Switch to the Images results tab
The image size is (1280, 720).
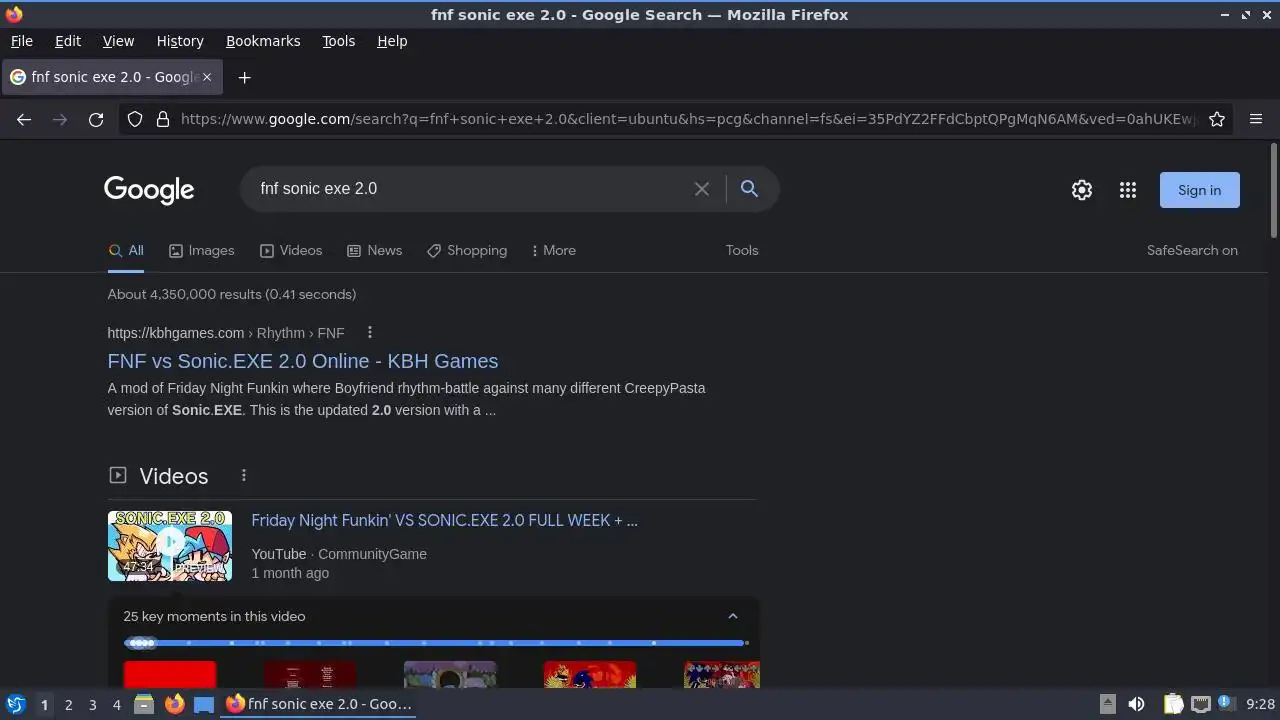tap(201, 251)
